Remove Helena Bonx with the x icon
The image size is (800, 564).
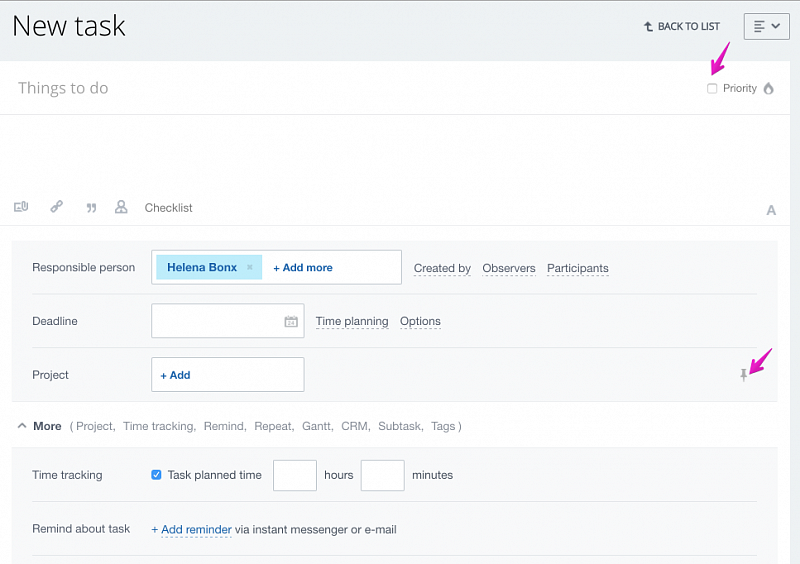tap(250, 268)
